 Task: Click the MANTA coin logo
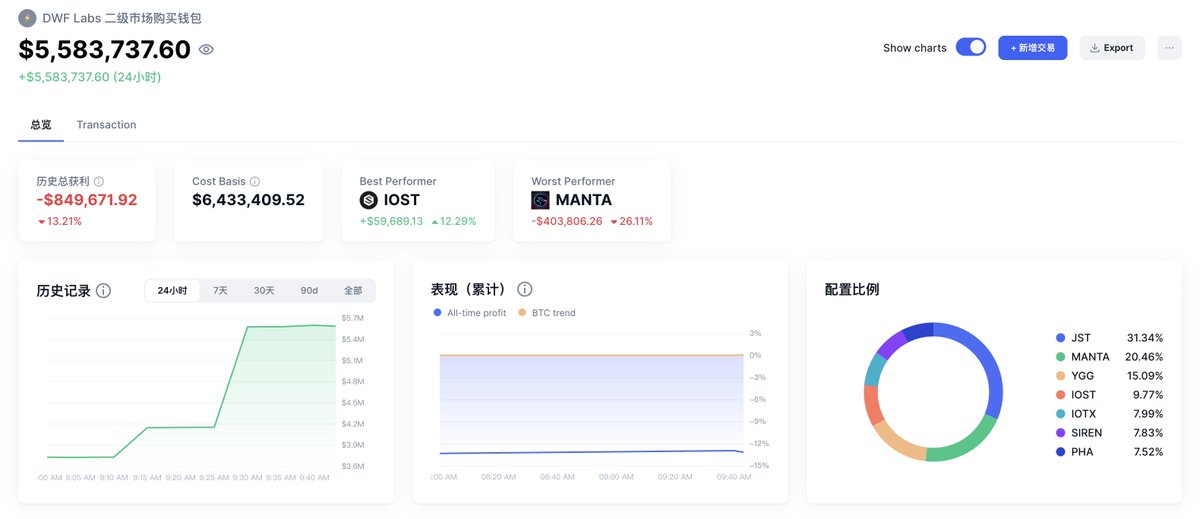pos(540,200)
